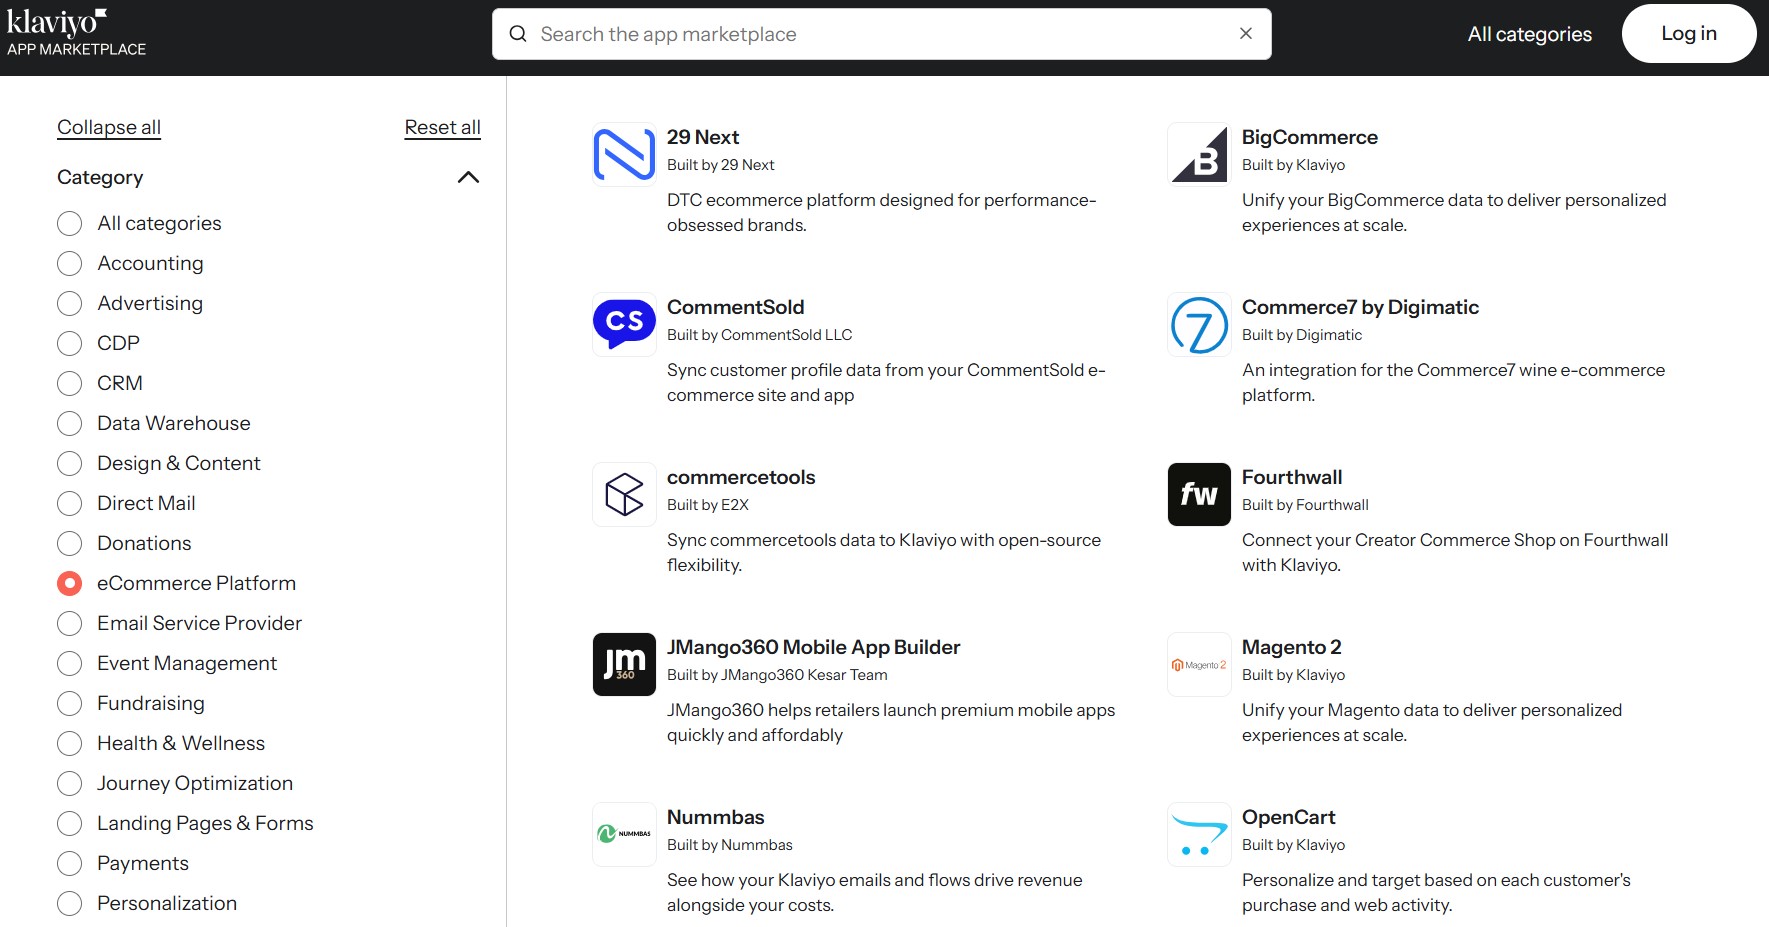The height and width of the screenshot is (927, 1769).
Task: Open the Fourthwall fw logo
Action: 1199,494
